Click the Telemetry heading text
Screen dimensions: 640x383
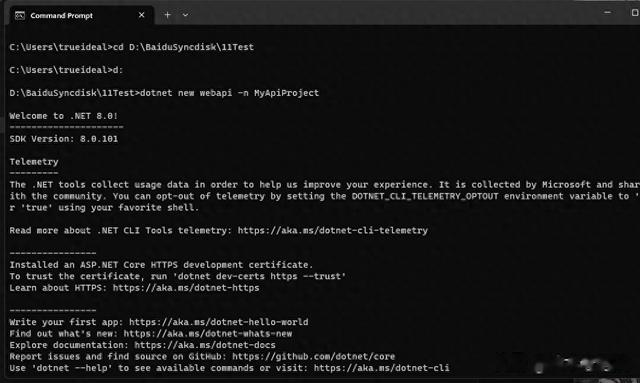(34, 162)
